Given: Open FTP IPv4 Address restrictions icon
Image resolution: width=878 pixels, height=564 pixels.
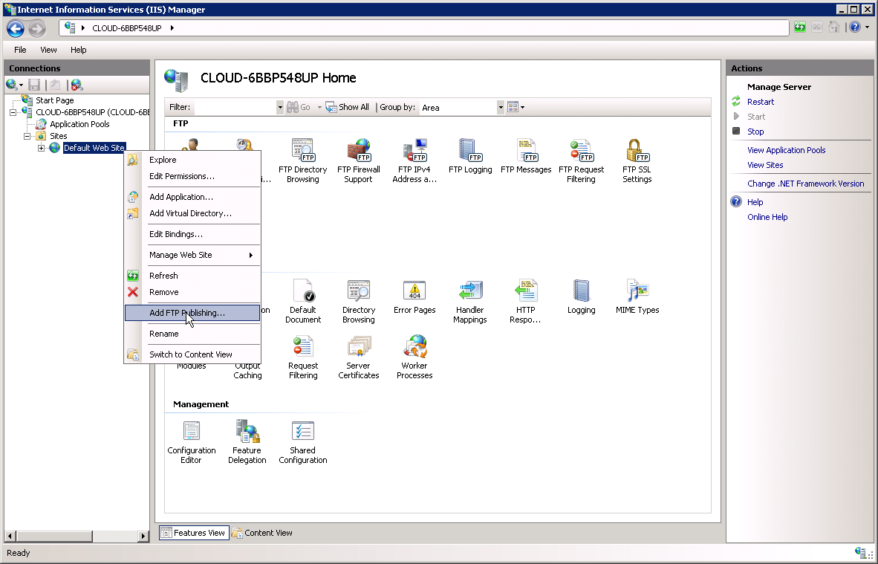Looking at the screenshot, I should [x=414, y=161].
